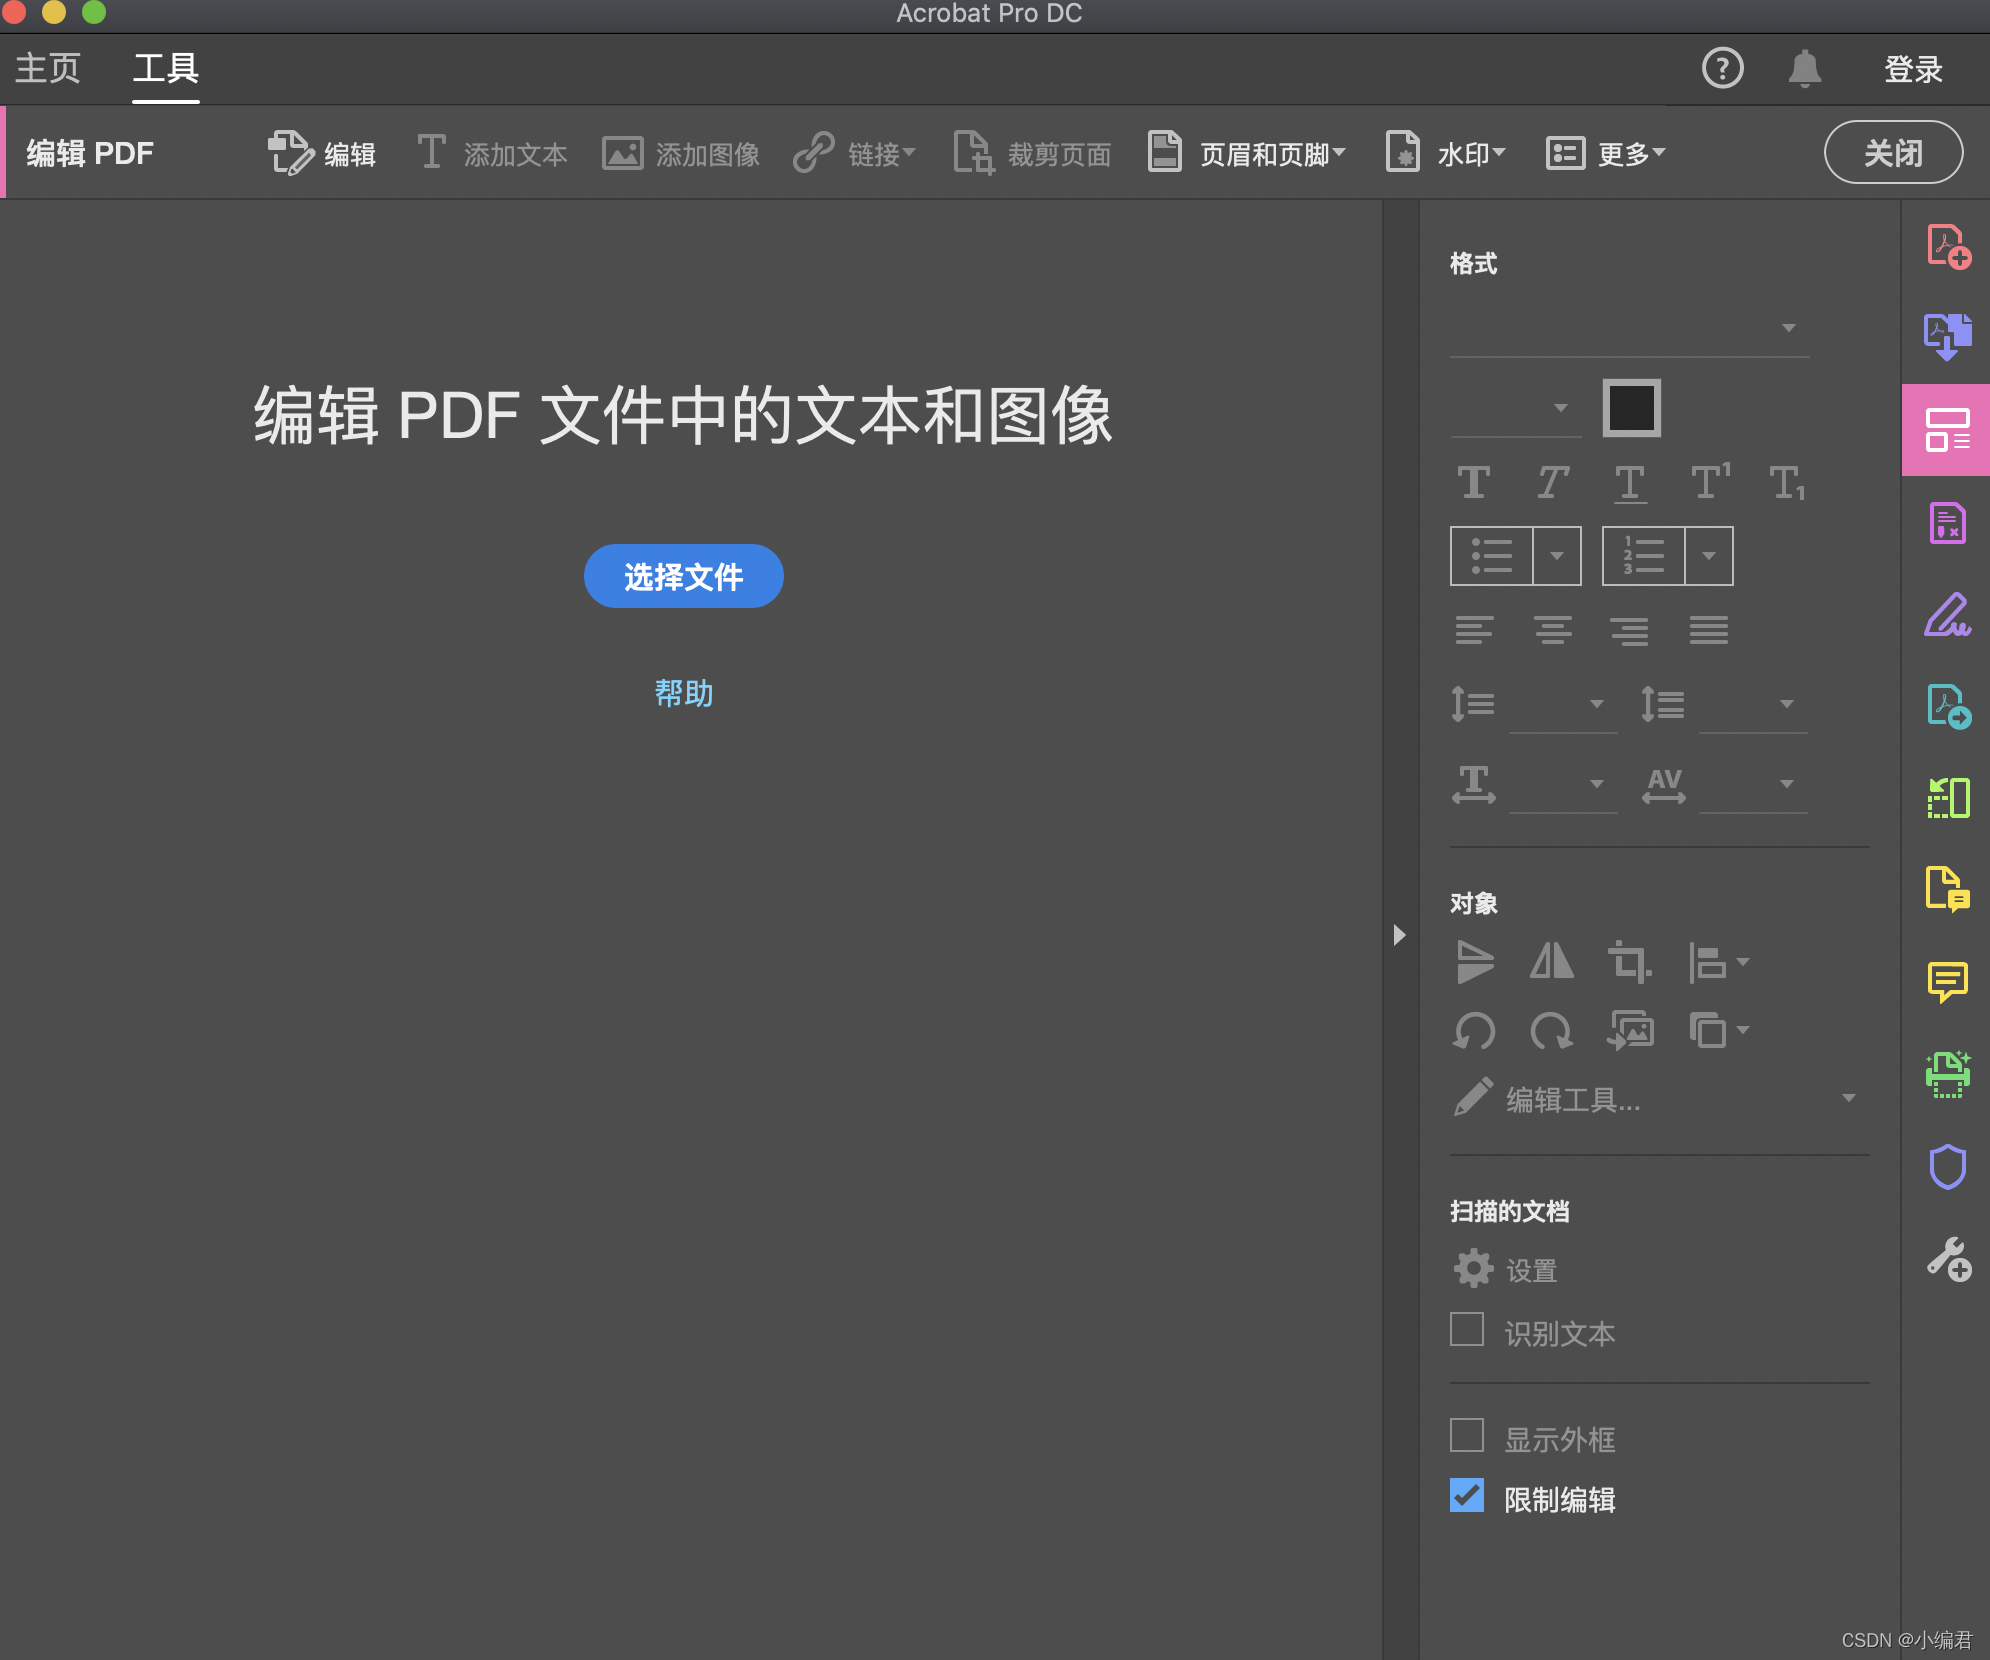Uncheck Restrict Editing (限制编辑) checkbox
The image size is (1990, 1660).
[x=1467, y=1496]
